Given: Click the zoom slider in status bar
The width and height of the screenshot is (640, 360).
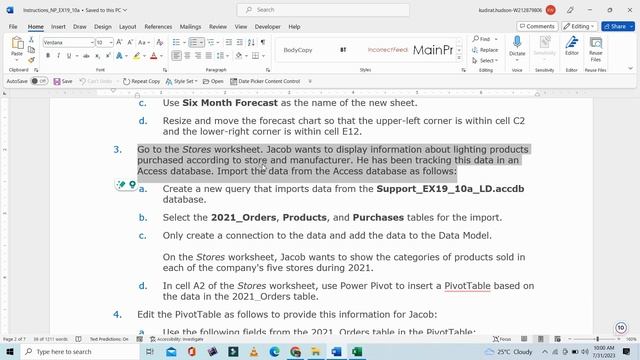Looking at the screenshot, I should (x=597, y=339).
